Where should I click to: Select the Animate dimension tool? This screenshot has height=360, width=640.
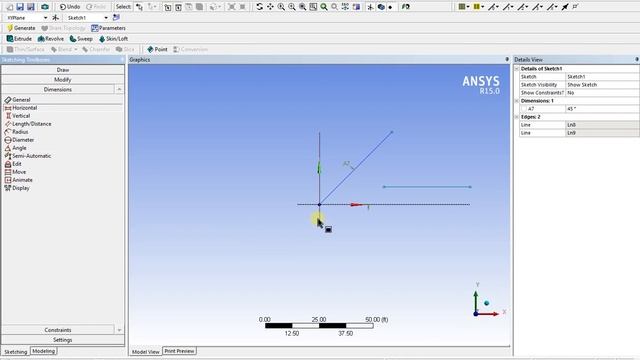point(18,180)
